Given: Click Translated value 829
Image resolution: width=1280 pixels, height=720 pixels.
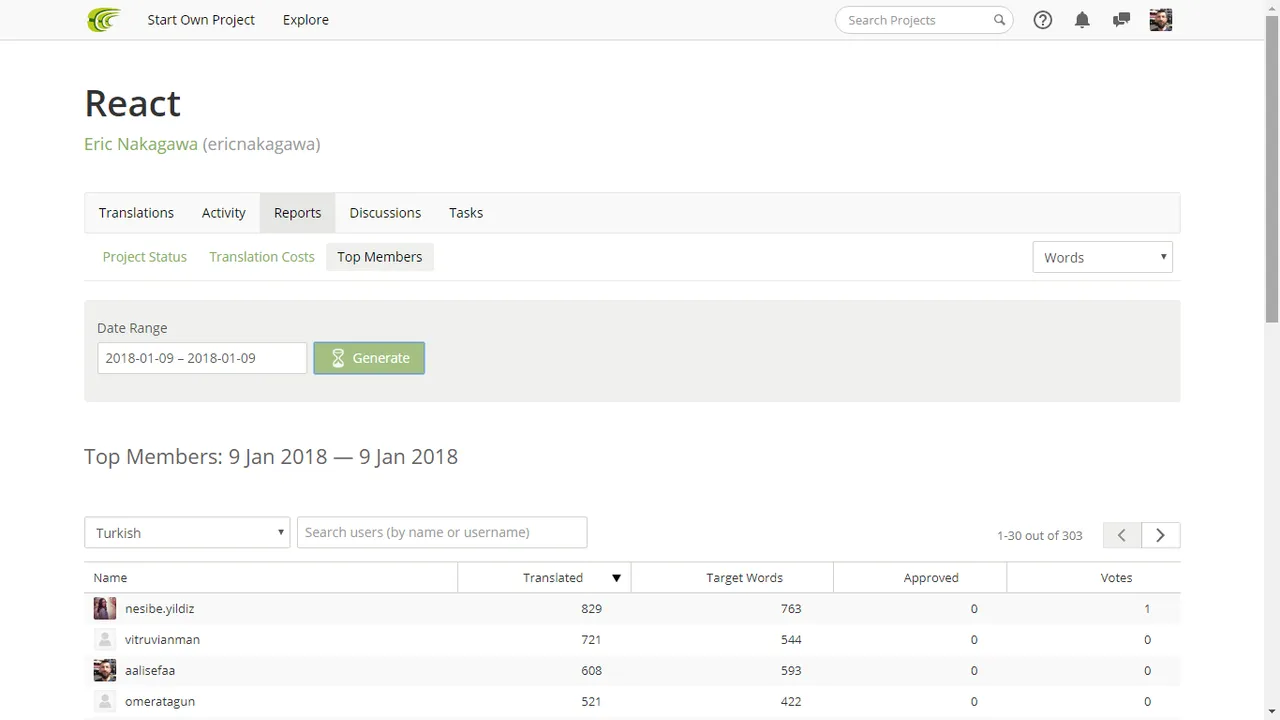Looking at the screenshot, I should click(x=591, y=608).
